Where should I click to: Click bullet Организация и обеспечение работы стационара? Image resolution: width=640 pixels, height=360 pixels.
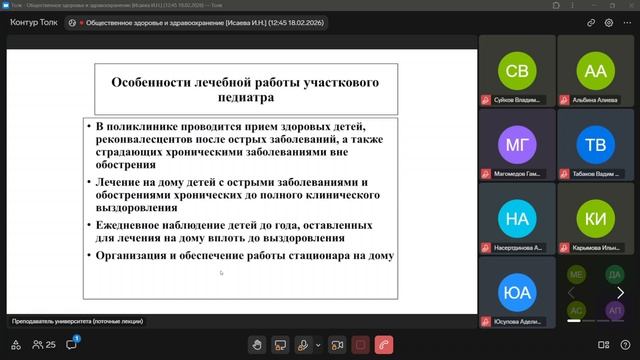pos(244,256)
